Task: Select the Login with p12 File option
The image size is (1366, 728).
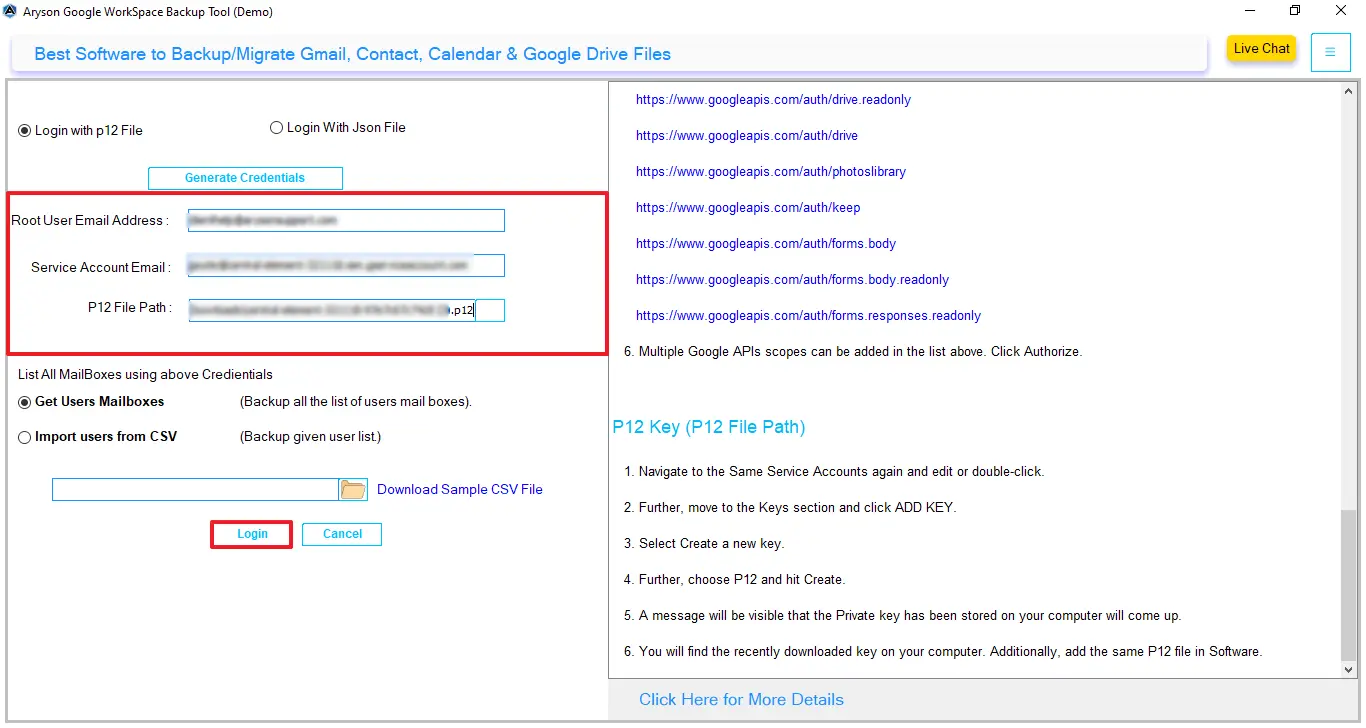Action: (x=22, y=130)
